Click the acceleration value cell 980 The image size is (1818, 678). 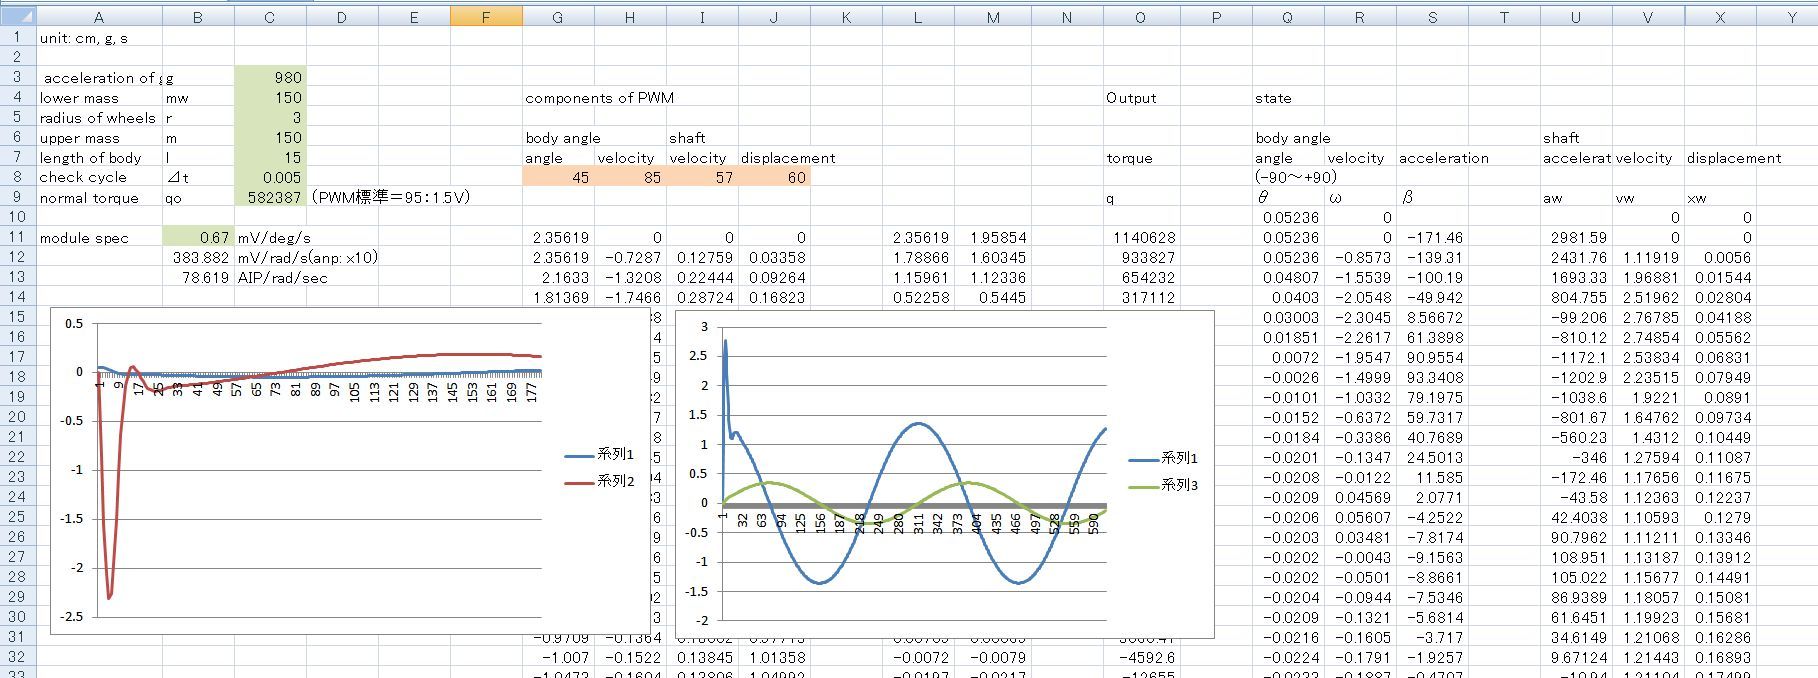click(270, 77)
